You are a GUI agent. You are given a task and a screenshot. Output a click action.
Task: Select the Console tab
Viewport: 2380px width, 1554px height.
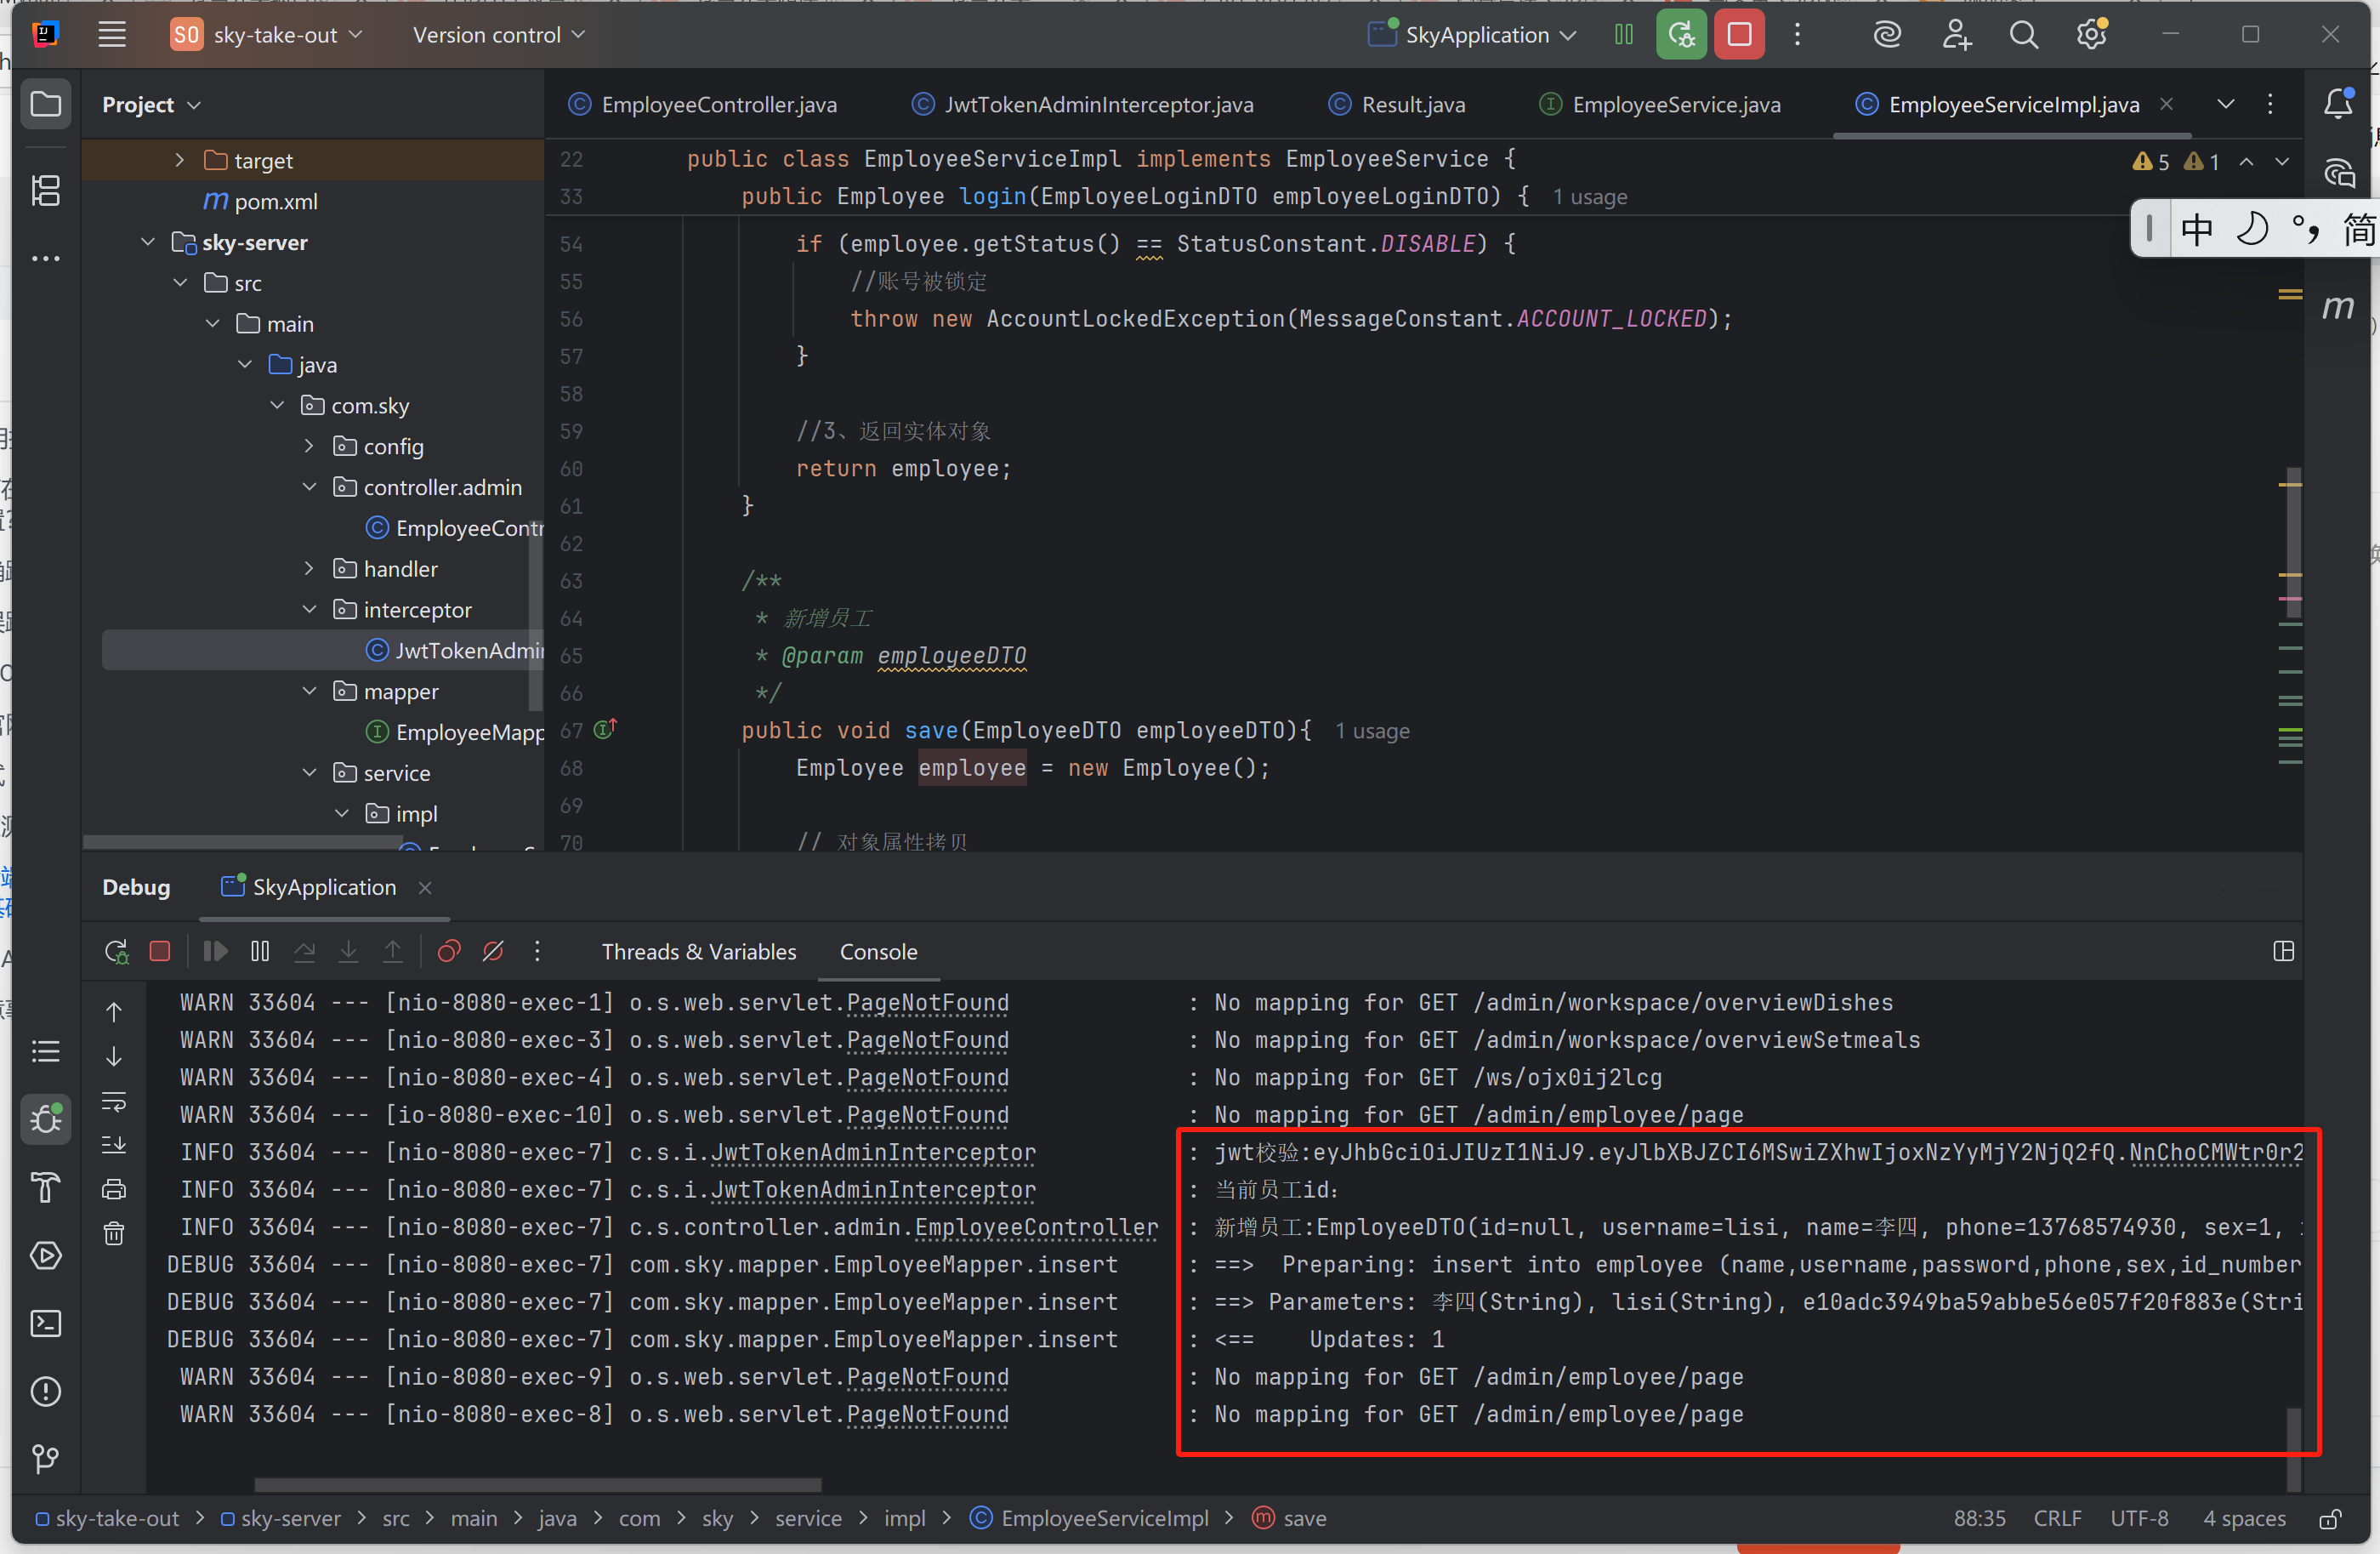coord(878,951)
